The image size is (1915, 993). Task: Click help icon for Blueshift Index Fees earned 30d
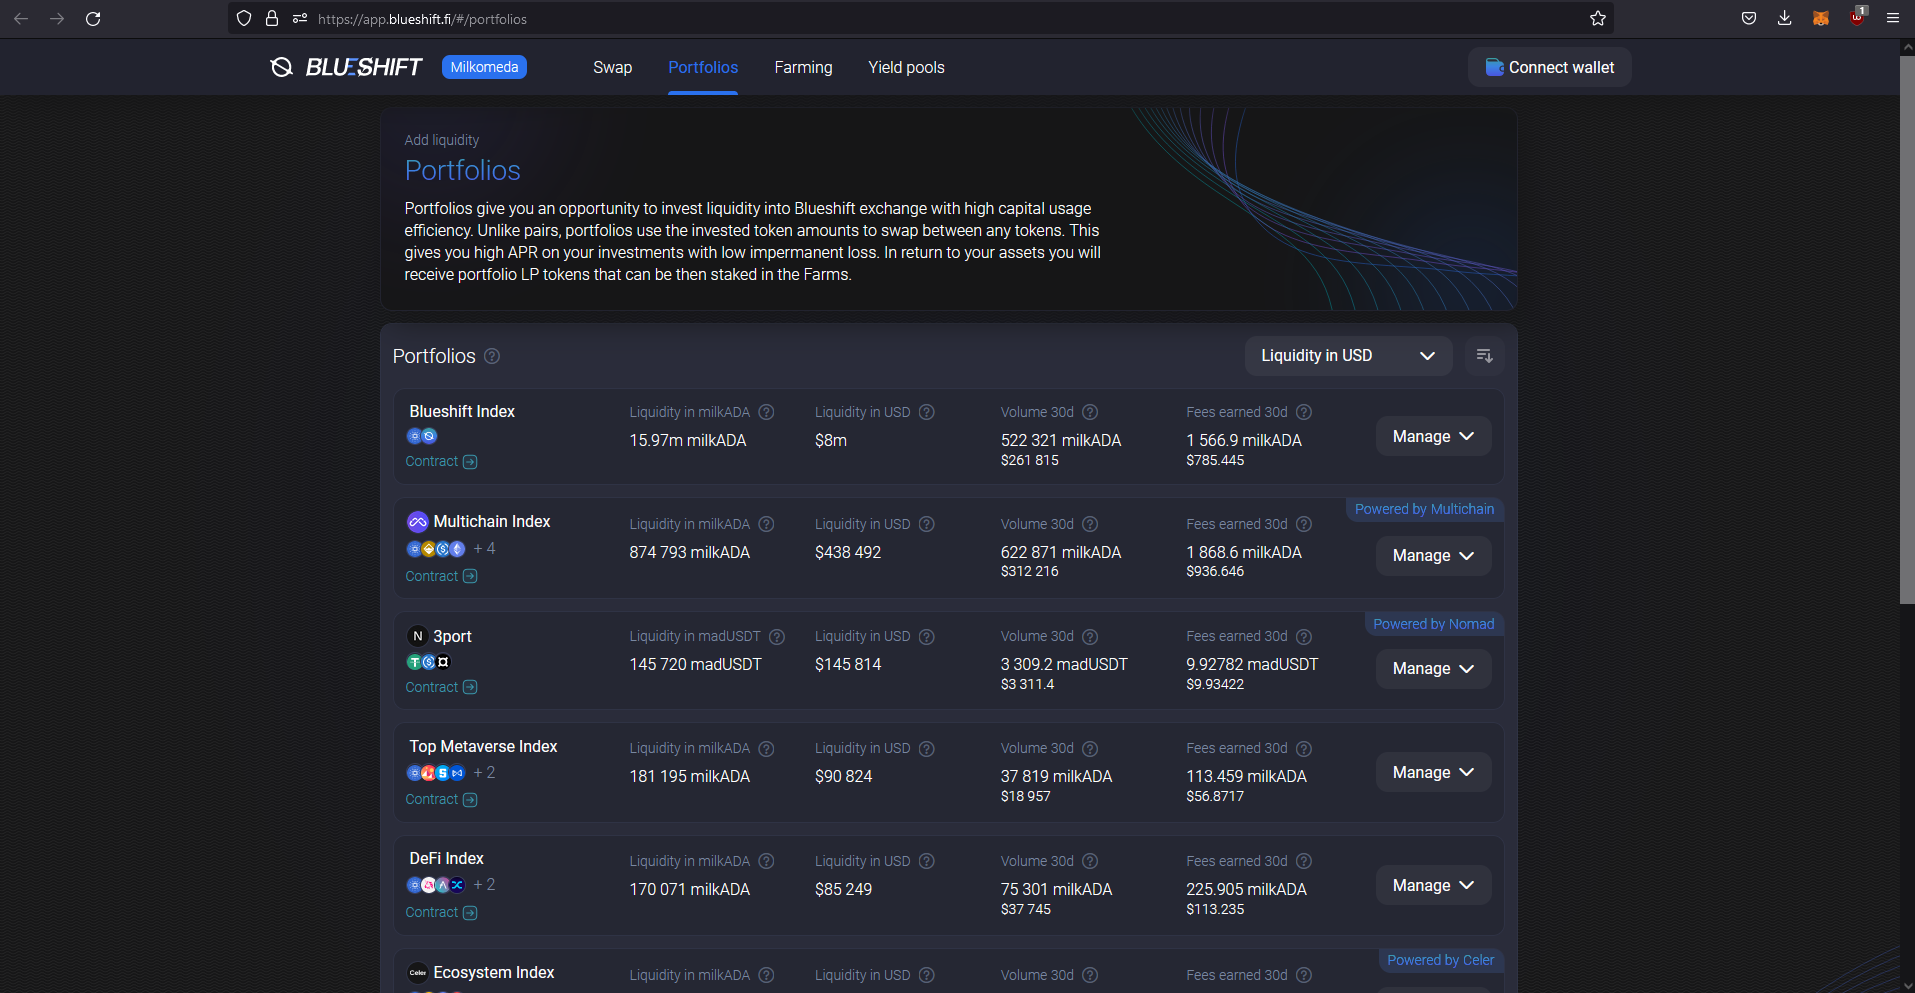tap(1304, 412)
